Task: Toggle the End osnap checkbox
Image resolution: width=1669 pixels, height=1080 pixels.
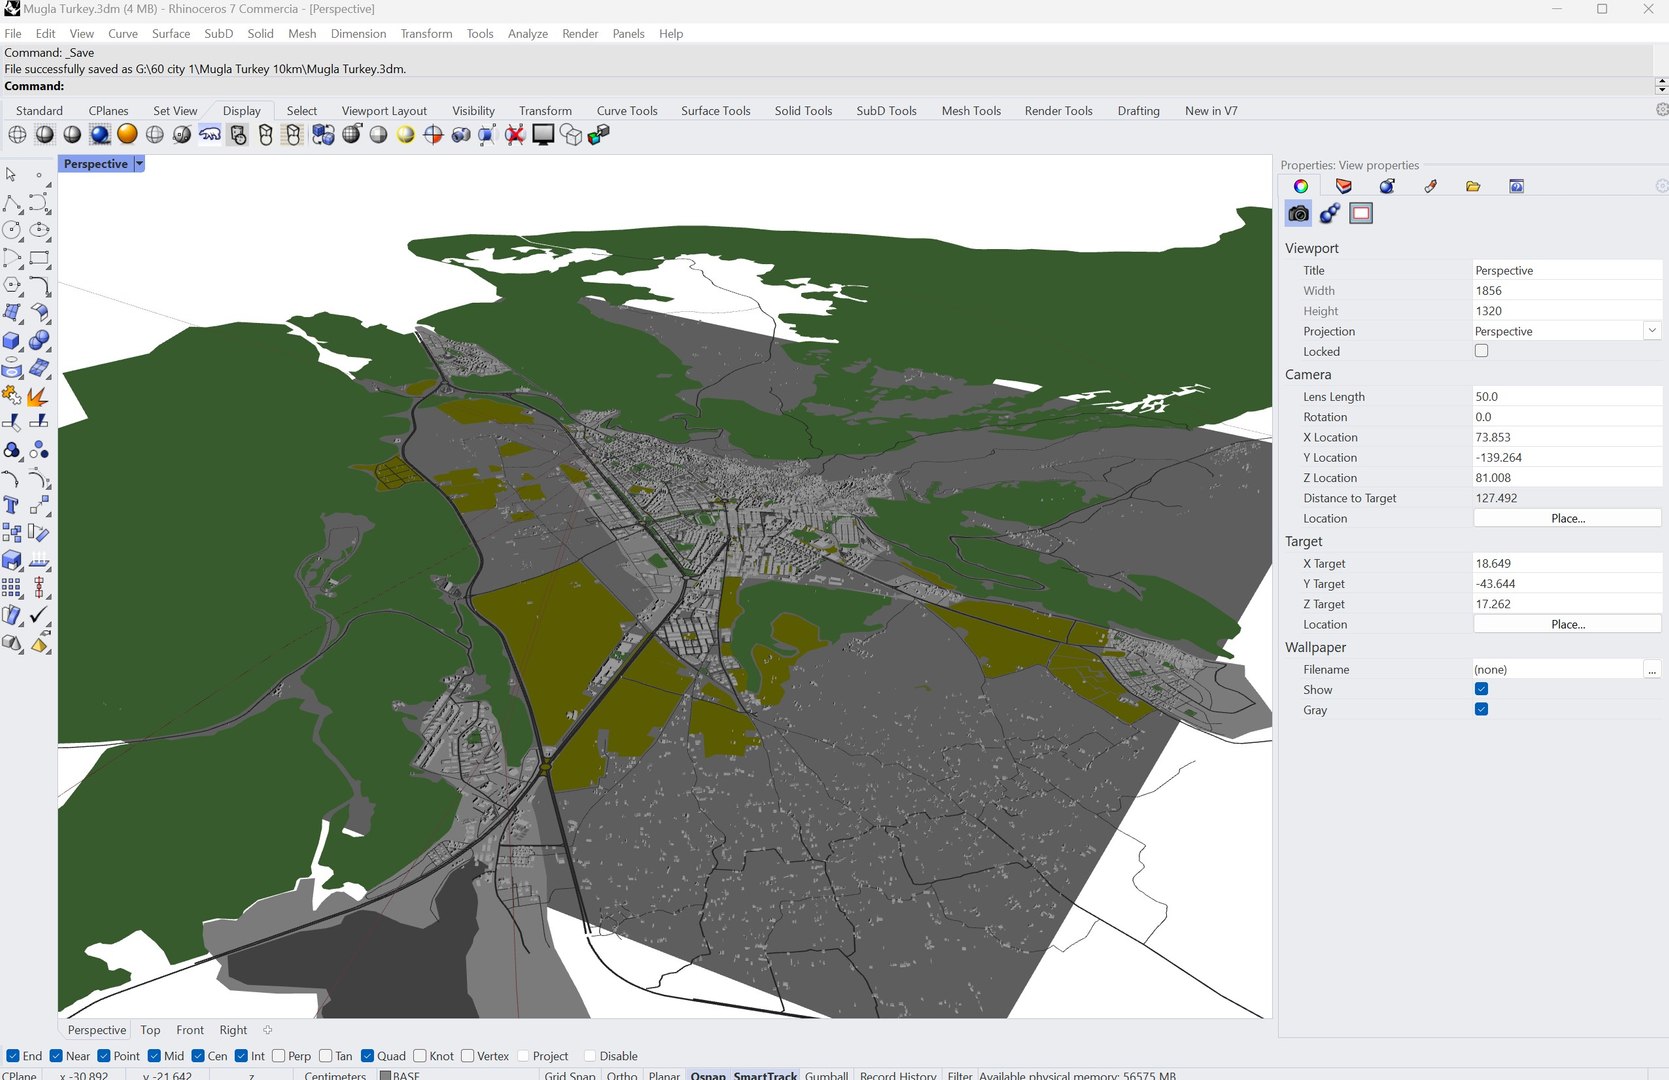Action: tap(13, 1056)
